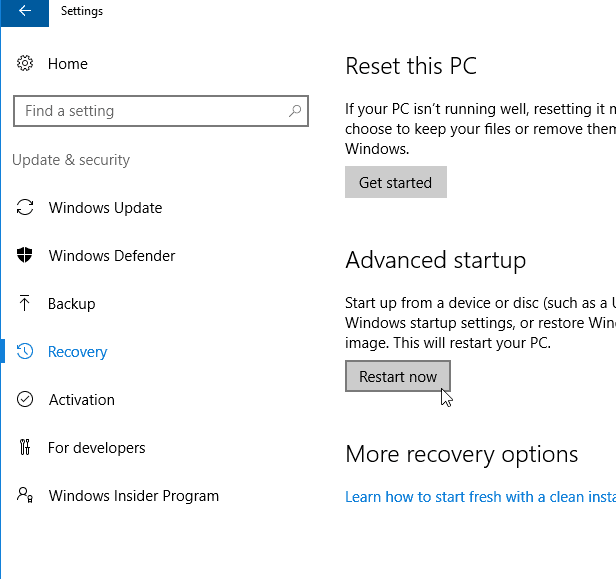Click the Windows Update sync arrows icon

coord(25,208)
